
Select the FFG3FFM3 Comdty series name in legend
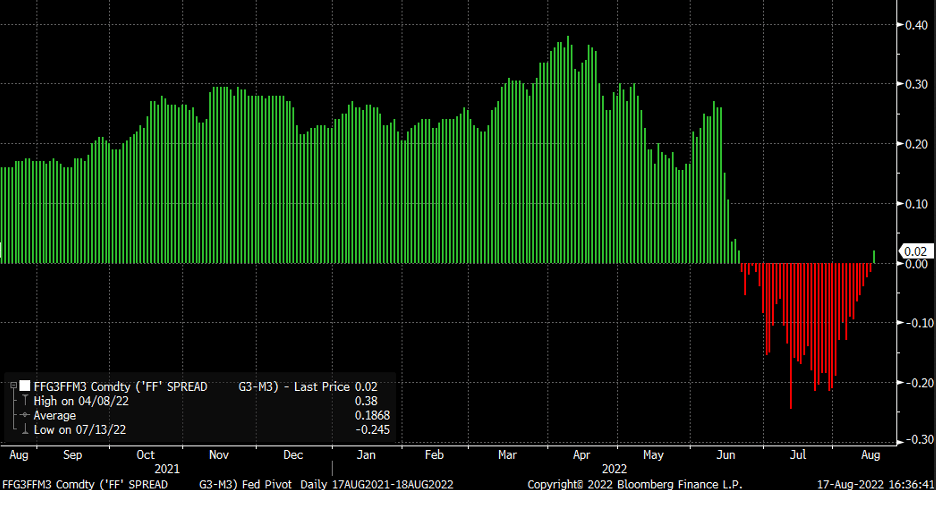coord(120,387)
